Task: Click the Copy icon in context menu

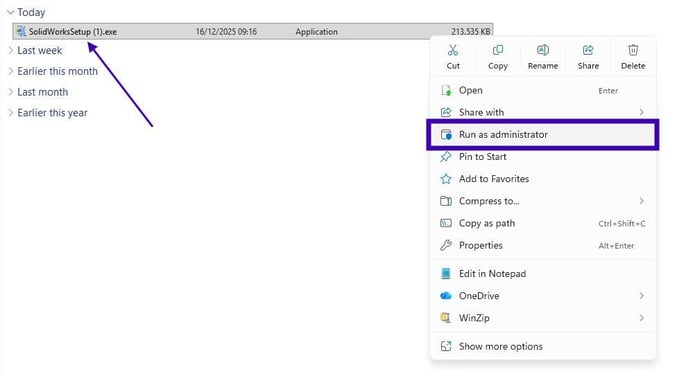Action: coord(498,51)
